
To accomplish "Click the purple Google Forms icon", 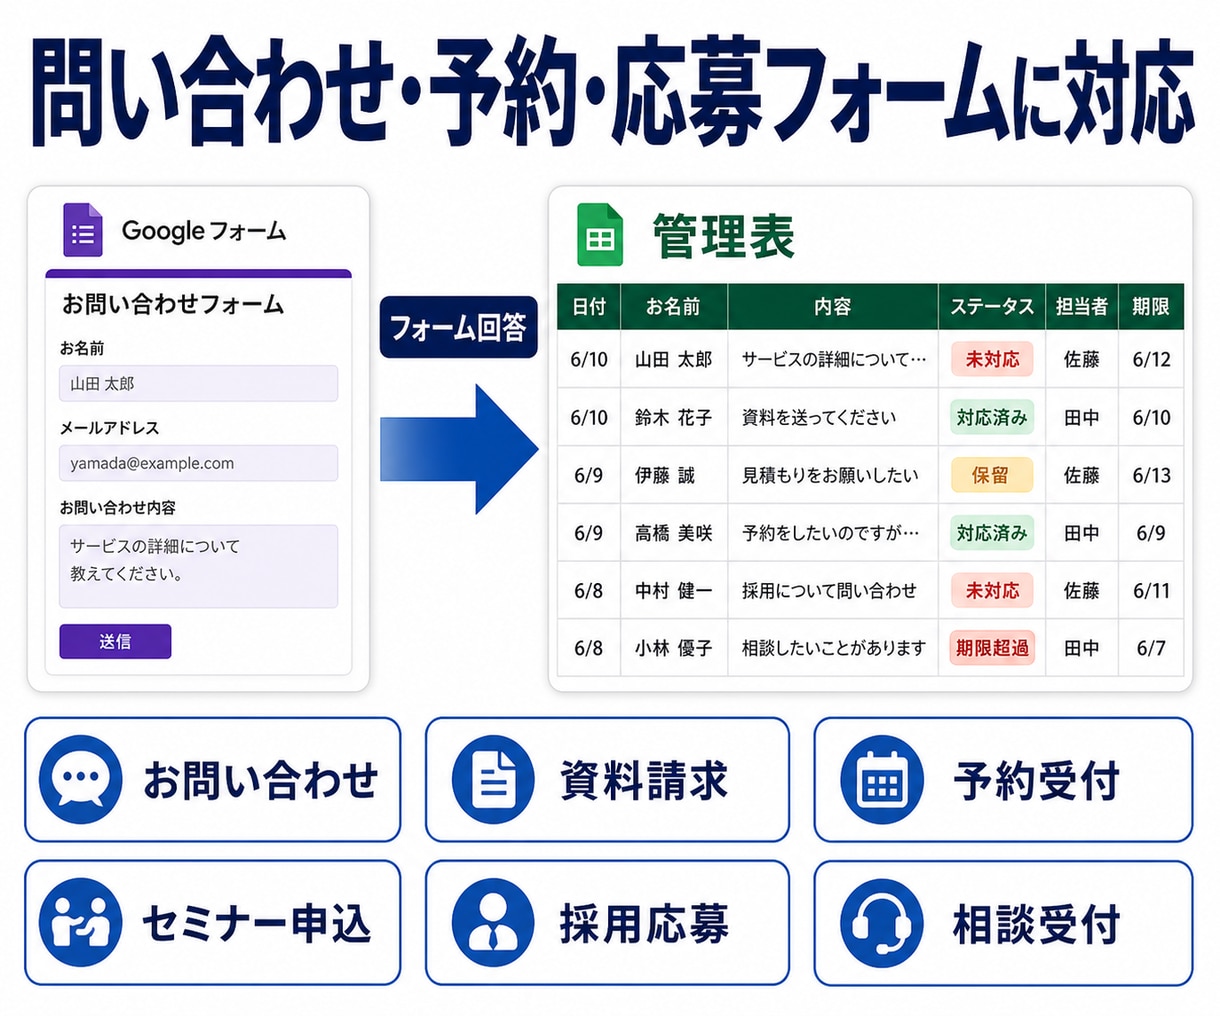I will click(83, 230).
